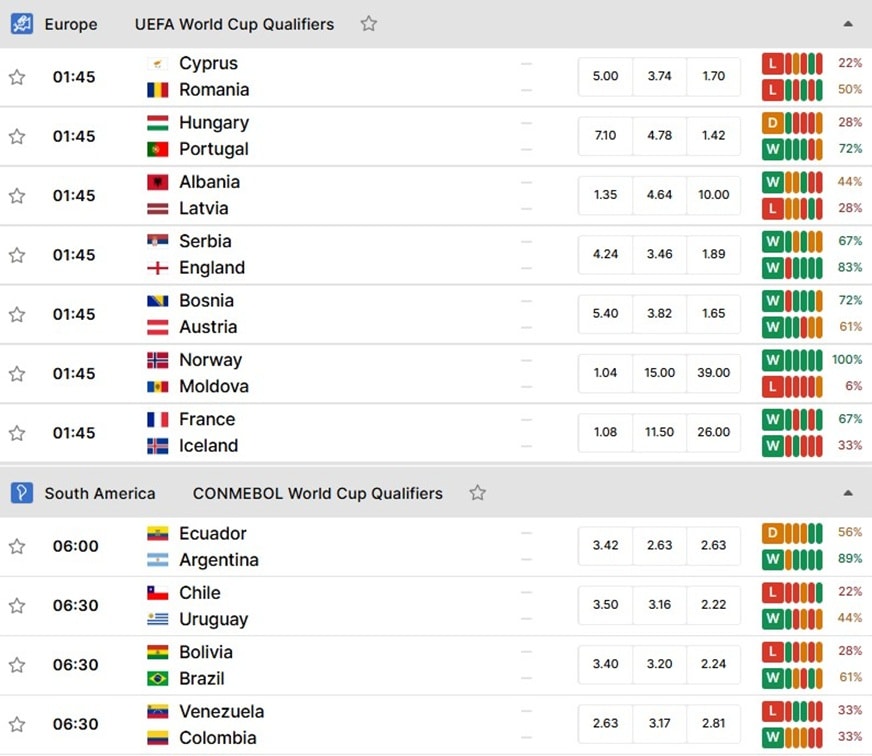Toggle favorite star for Serbia vs England
872x756 pixels.
tap(17, 255)
